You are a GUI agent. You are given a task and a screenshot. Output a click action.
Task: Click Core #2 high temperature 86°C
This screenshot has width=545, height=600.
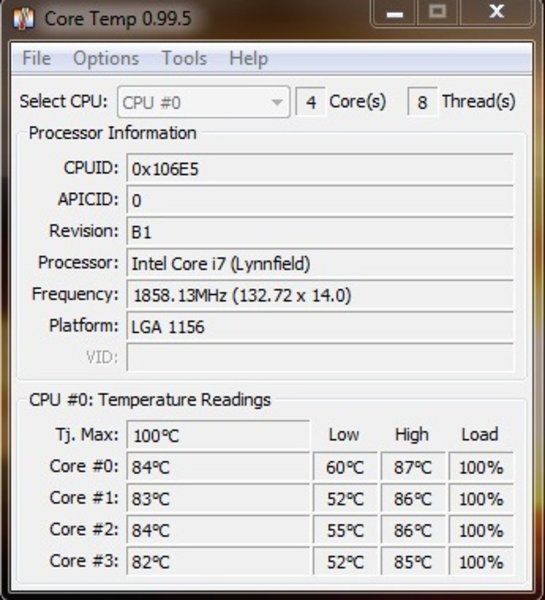pyautogui.click(x=413, y=530)
